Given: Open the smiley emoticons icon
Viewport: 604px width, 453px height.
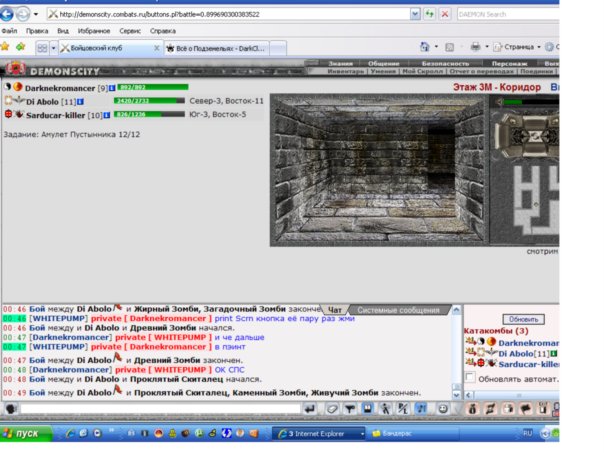Looking at the screenshot, I should coord(443,409).
